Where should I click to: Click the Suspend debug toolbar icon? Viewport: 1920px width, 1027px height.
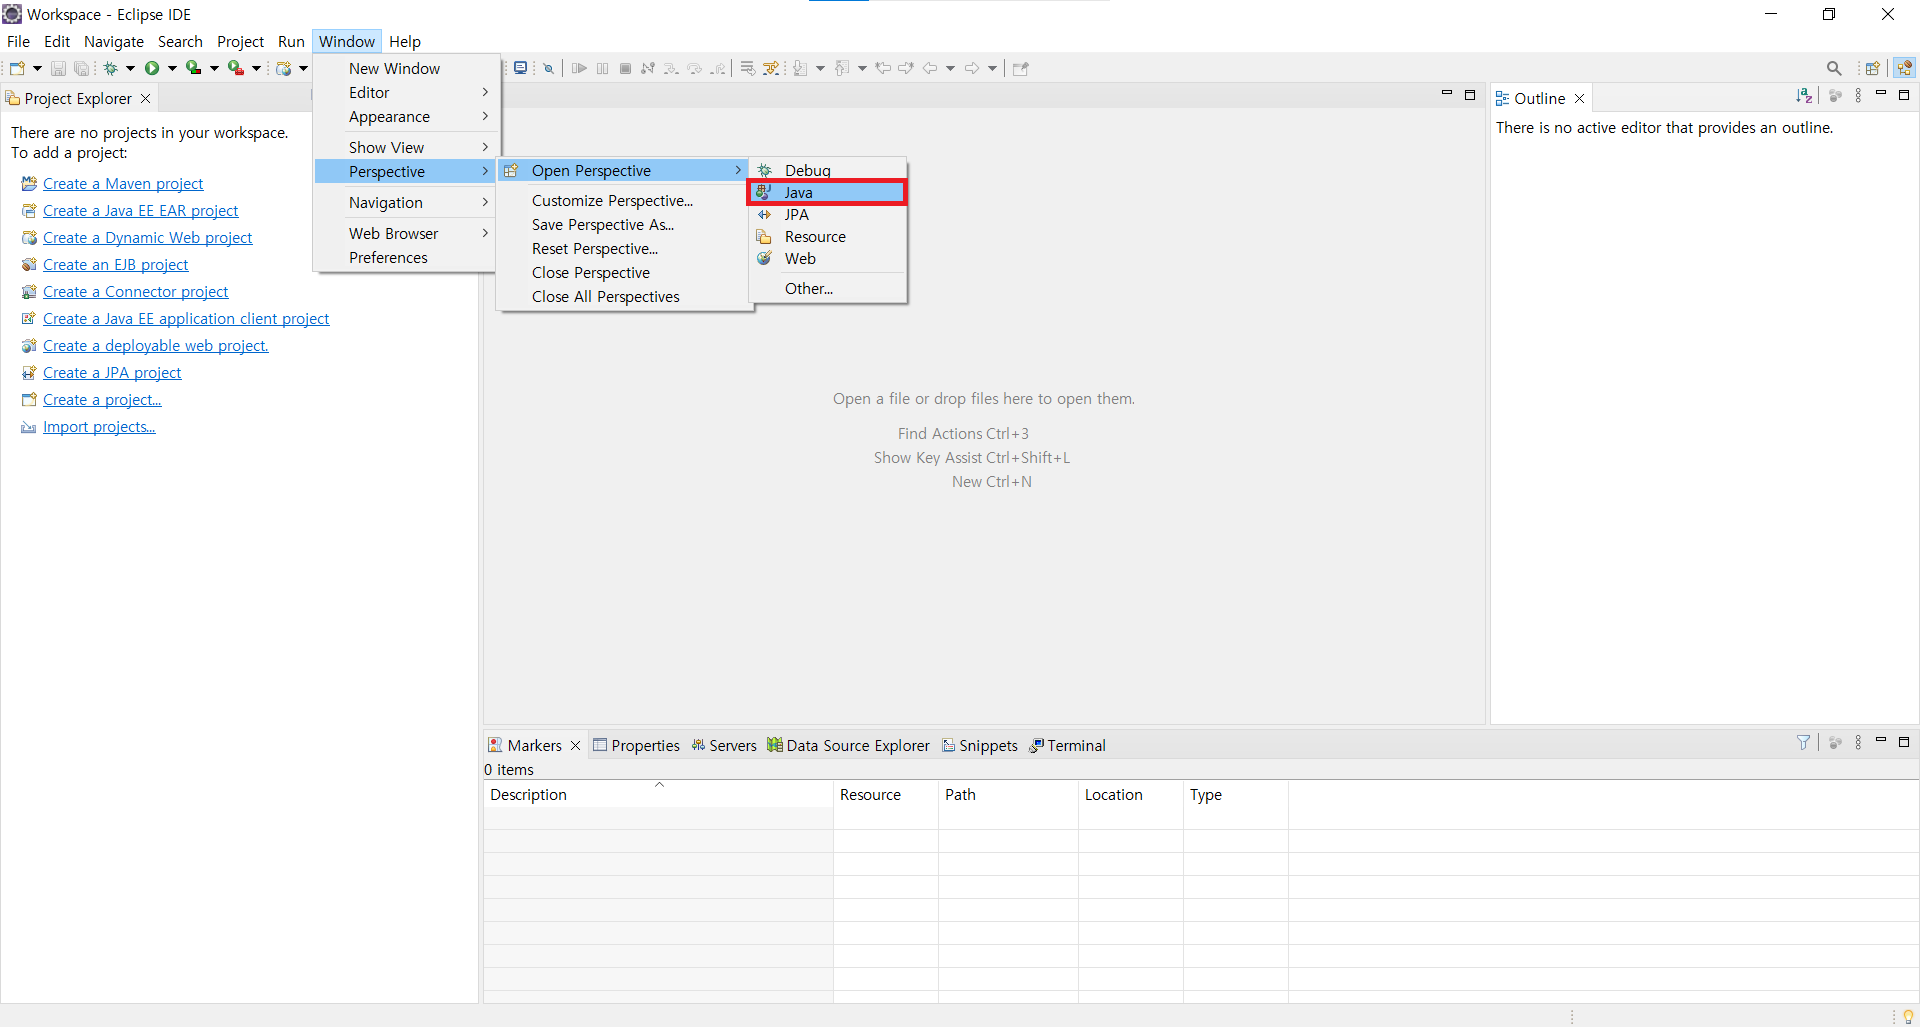(602, 68)
